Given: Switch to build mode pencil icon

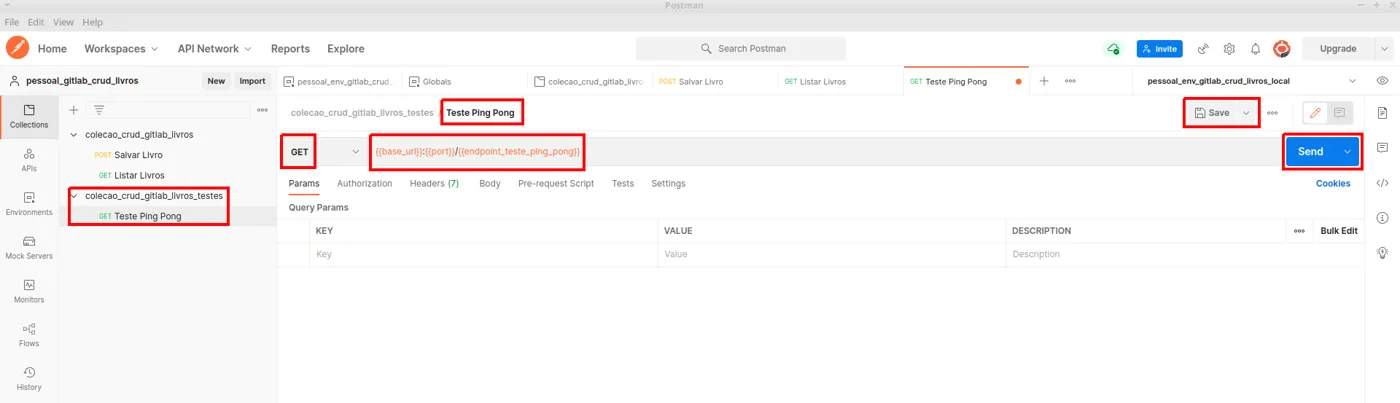Looking at the screenshot, I should 1315,113.
